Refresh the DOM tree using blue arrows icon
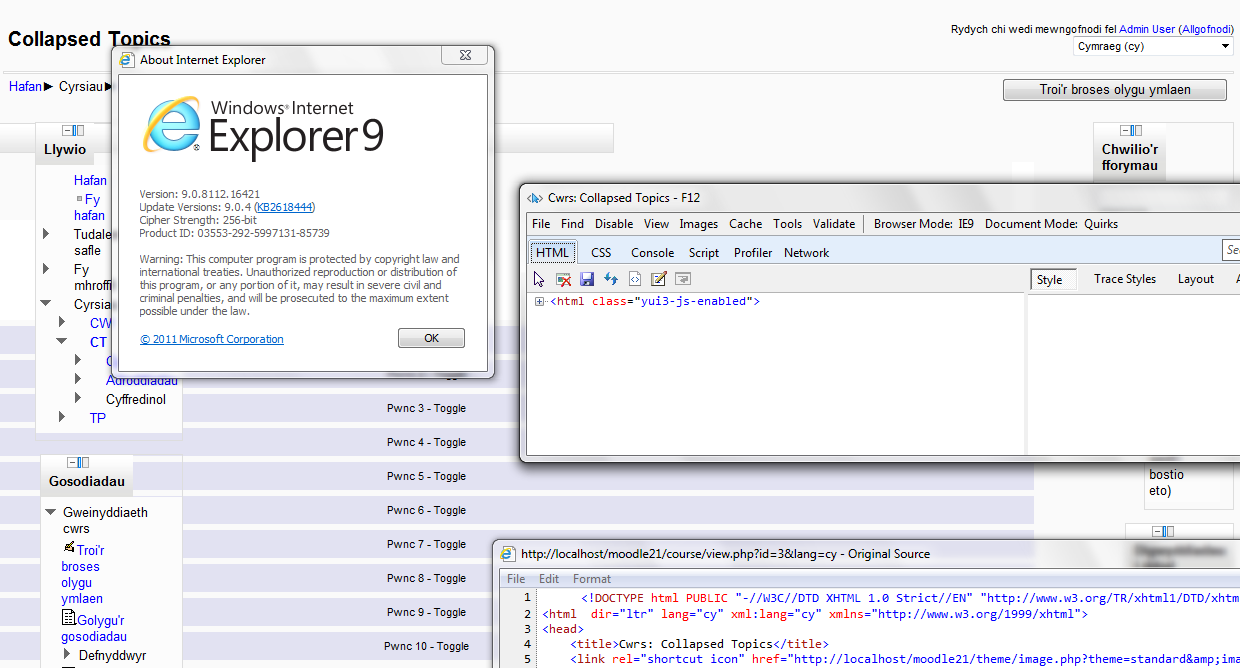The width and height of the screenshot is (1240, 668). pos(611,279)
